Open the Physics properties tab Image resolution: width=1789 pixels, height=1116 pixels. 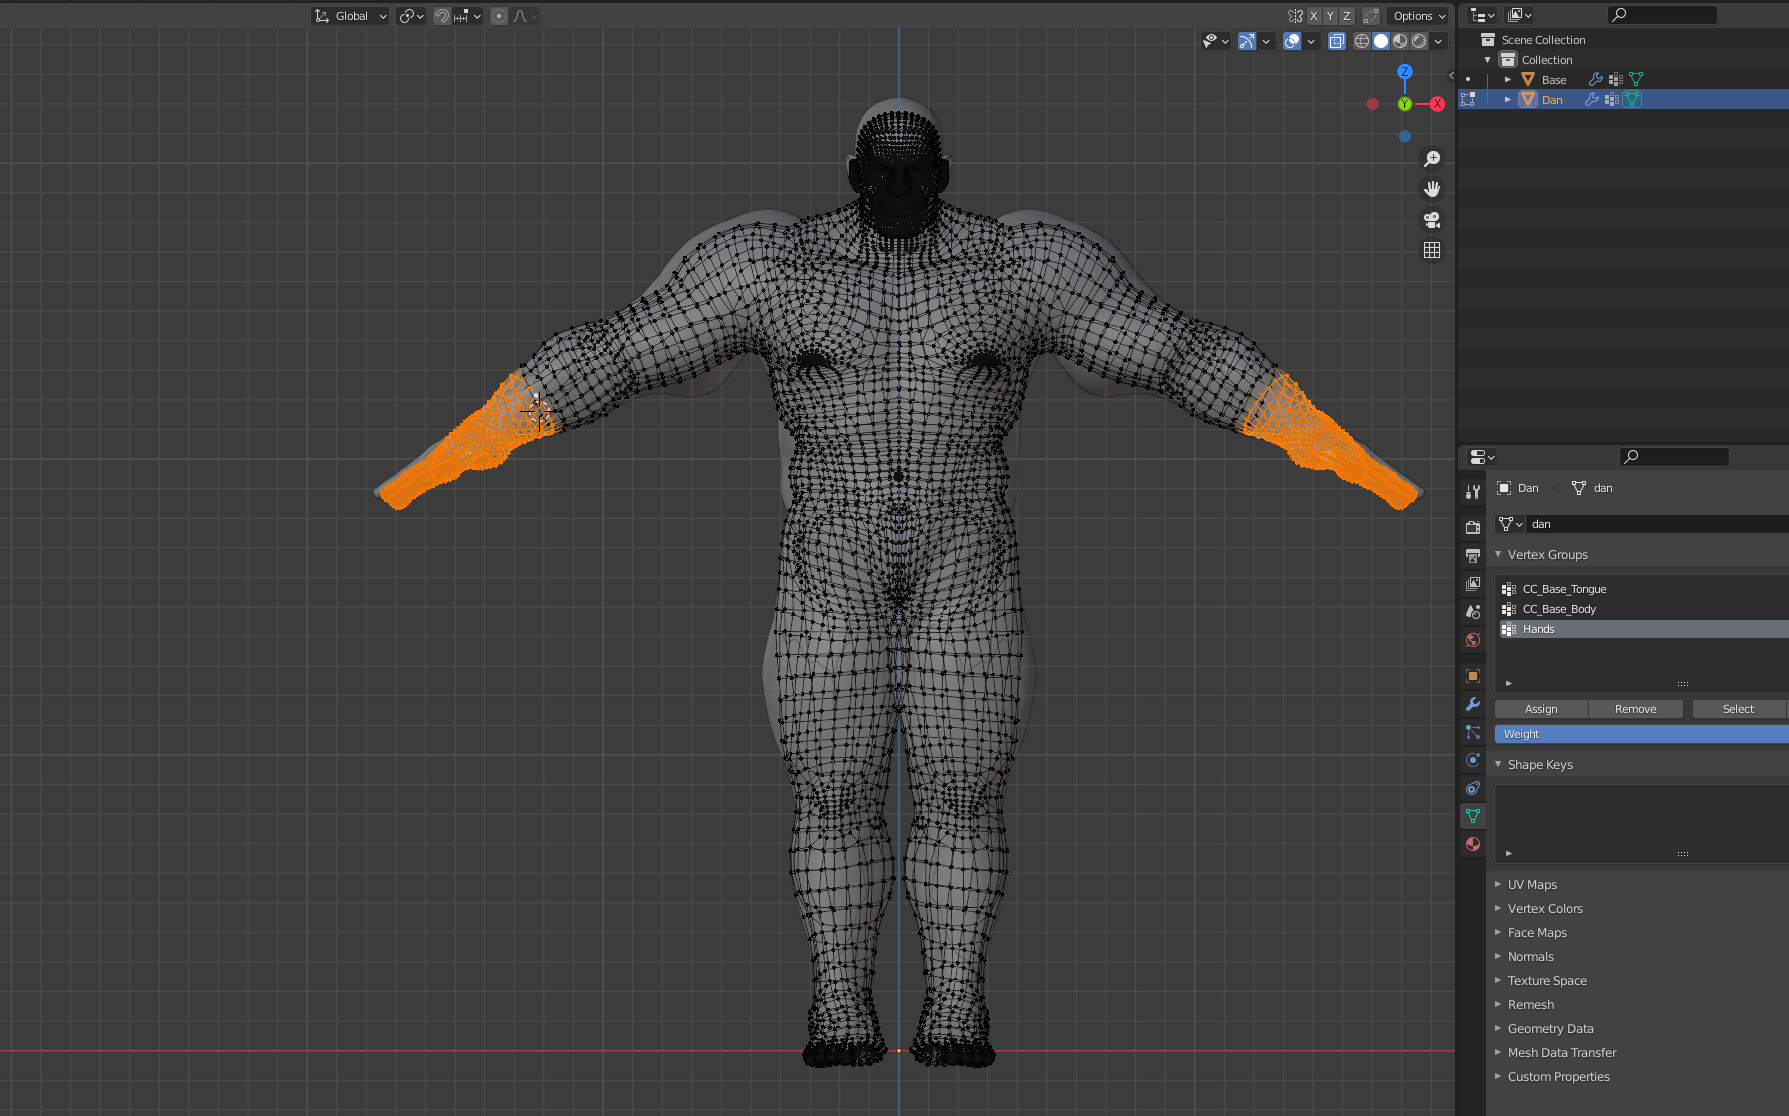pos(1472,760)
